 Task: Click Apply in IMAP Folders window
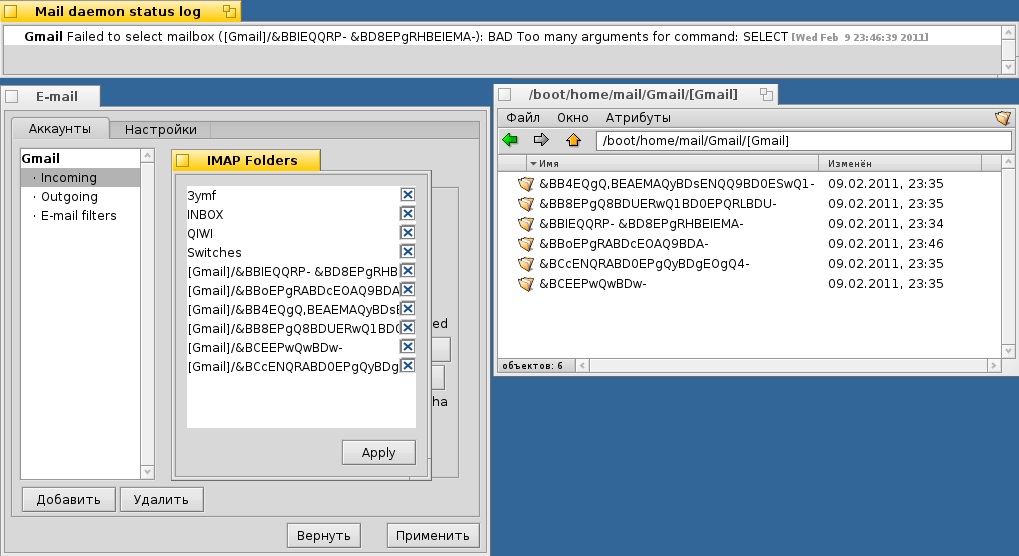coord(378,453)
